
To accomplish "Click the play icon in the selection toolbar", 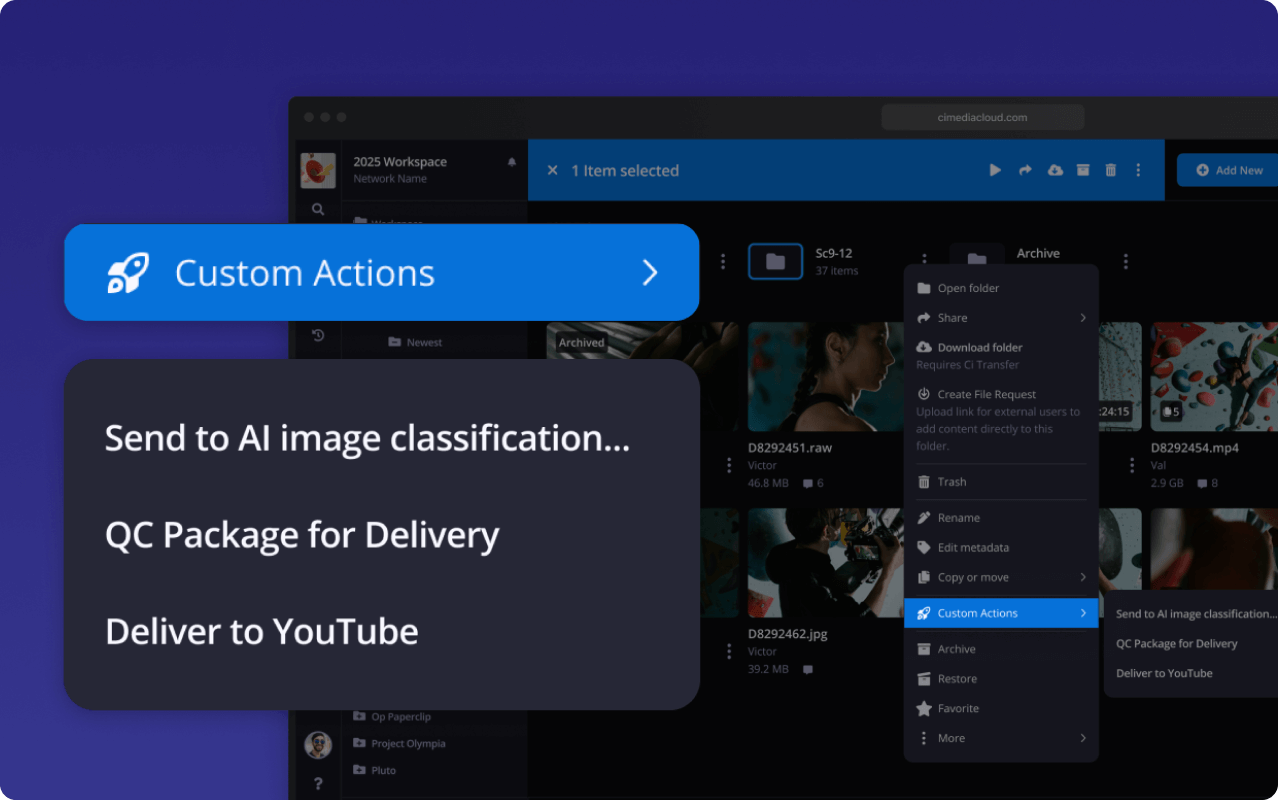I will [995, 171].
